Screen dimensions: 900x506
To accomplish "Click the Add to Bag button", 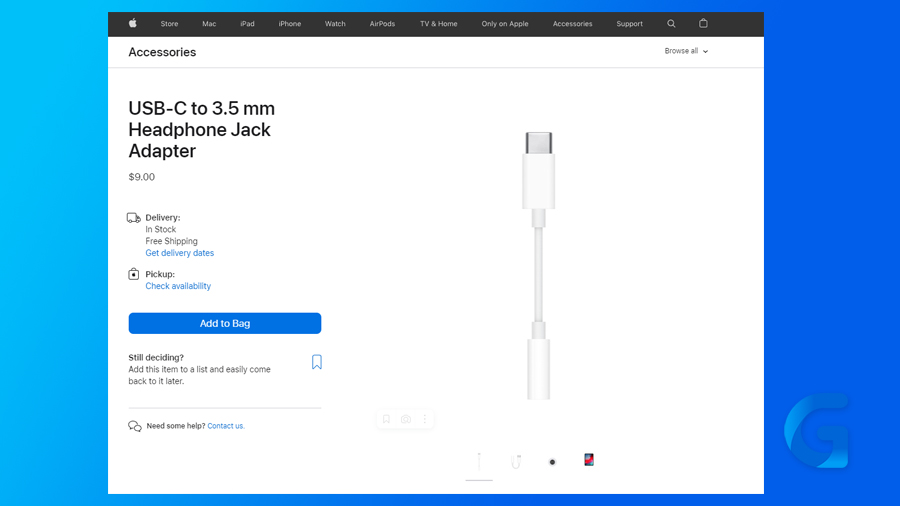I will point(225,324).
